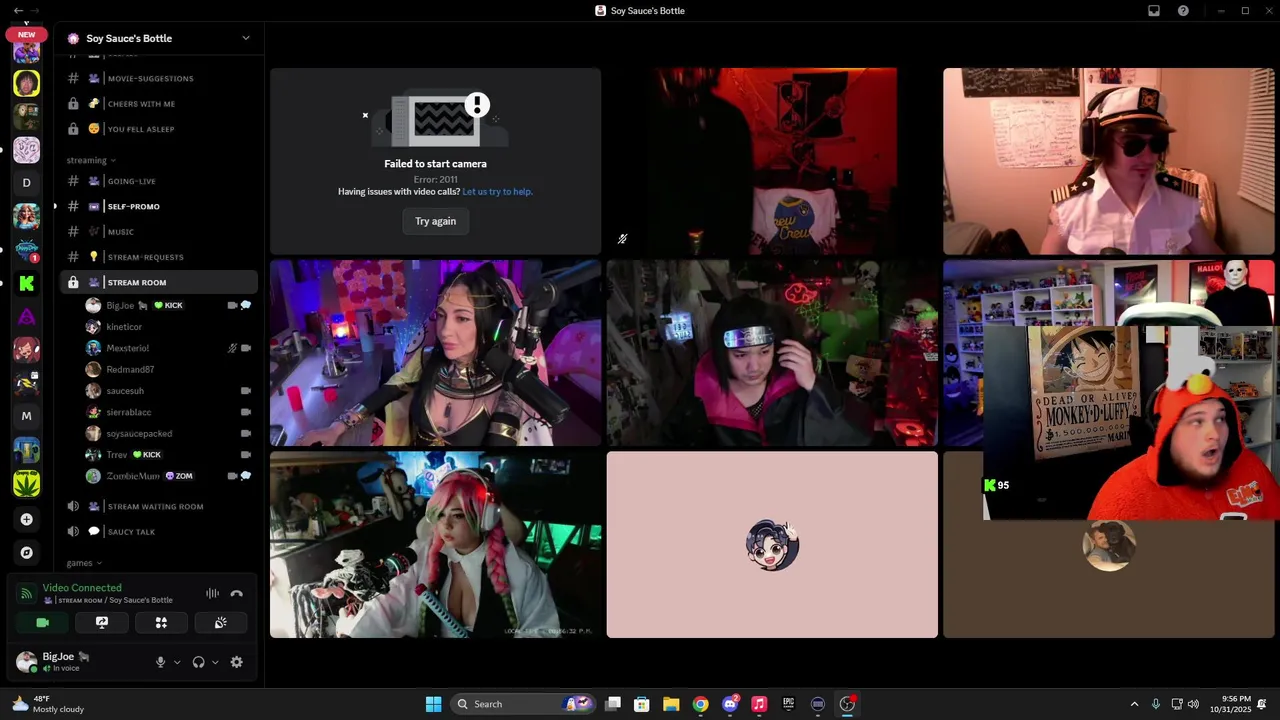Open connection signal details icon
Image resolution: width=1280 pixels, height=720 pixels.
pos(27,593)
